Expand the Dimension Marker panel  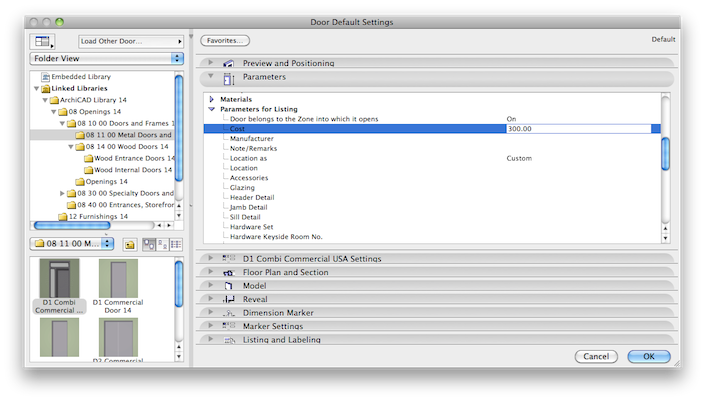click(210, 312)
